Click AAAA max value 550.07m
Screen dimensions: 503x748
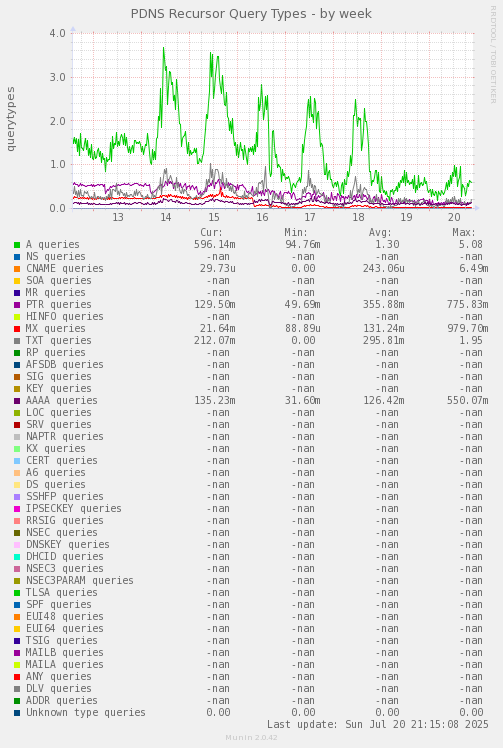pyautogui.click(x=468, y=400)
